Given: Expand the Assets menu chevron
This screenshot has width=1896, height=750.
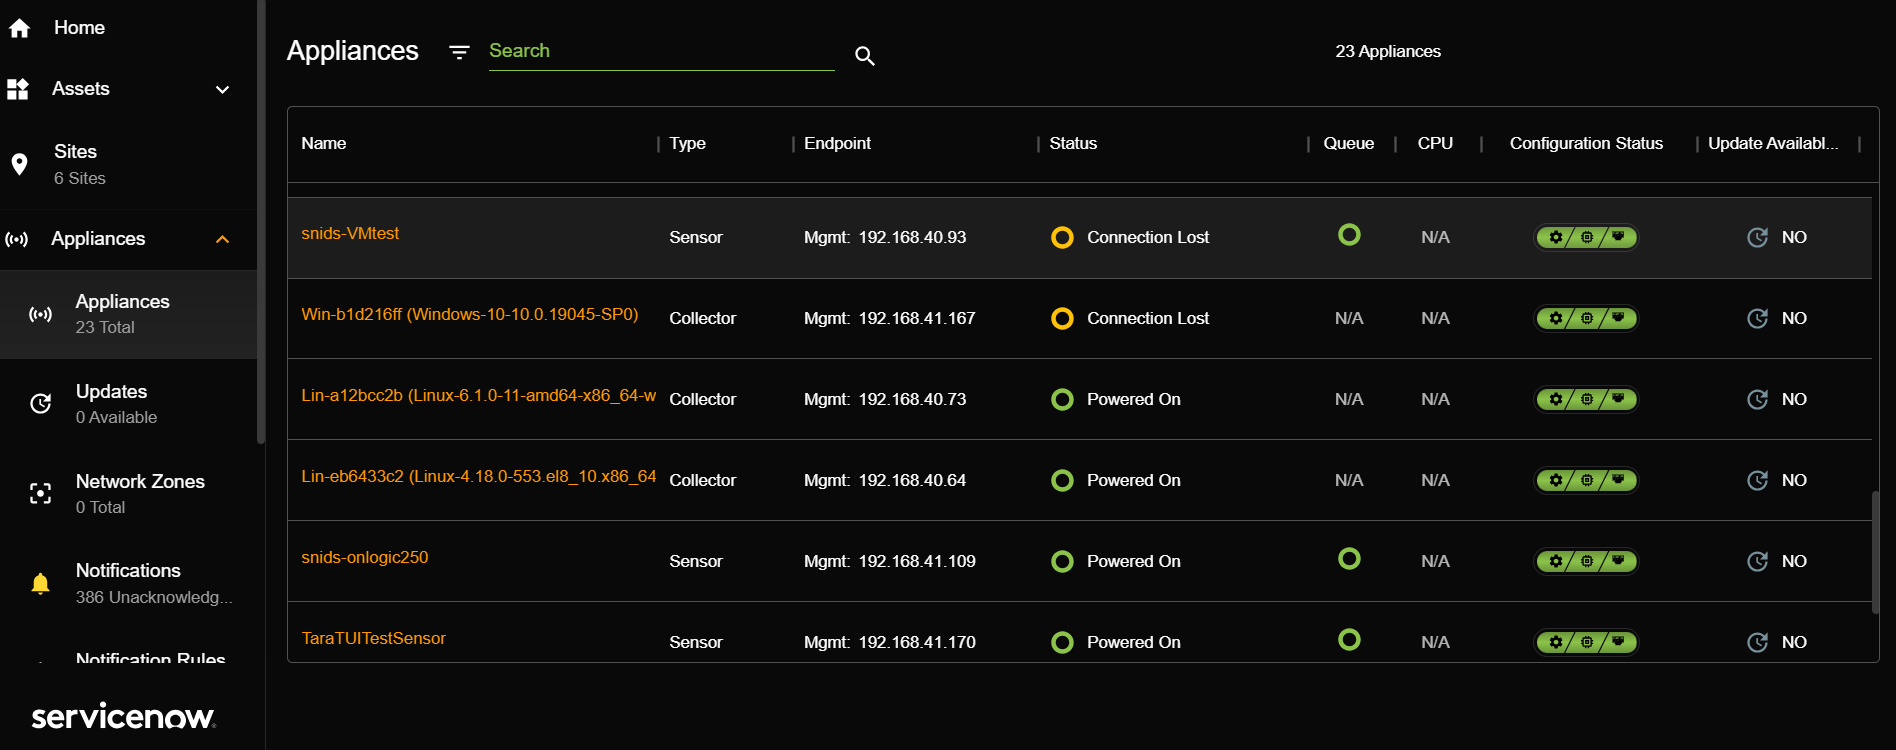Looking at the screenshot, I should (x=223, y=89).
